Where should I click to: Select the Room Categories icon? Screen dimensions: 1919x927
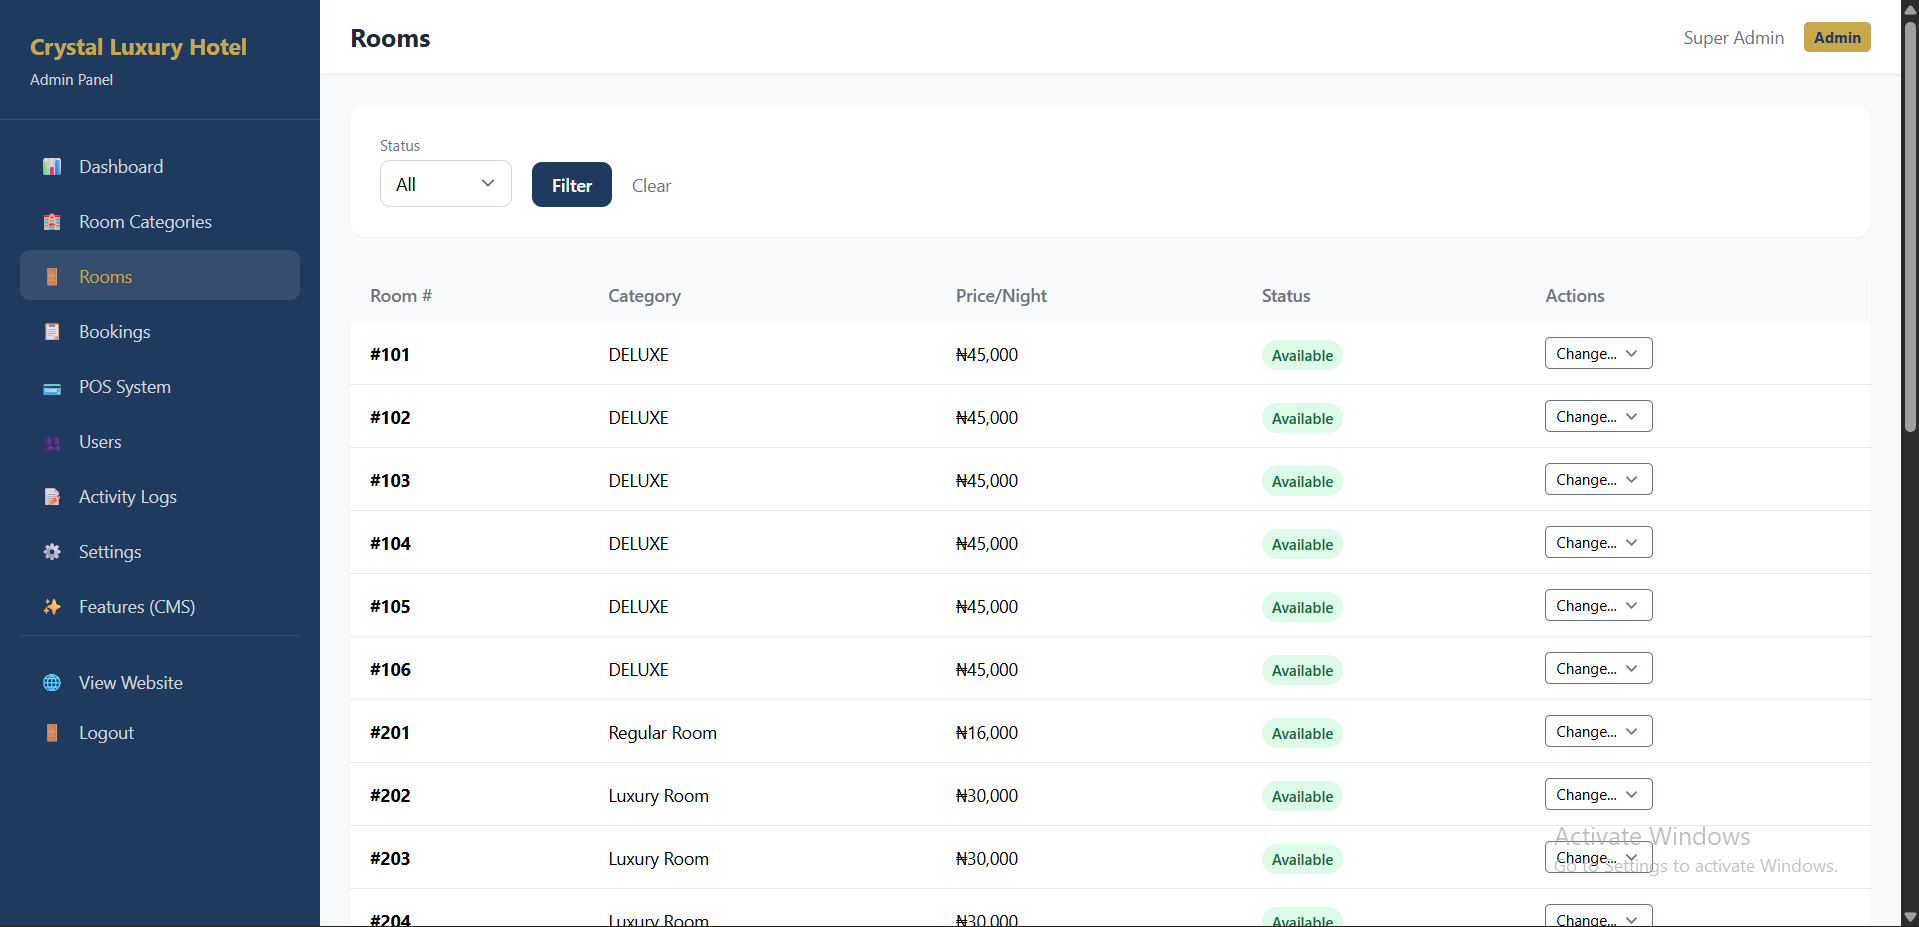pyautogui.click(x=51, y=221)
